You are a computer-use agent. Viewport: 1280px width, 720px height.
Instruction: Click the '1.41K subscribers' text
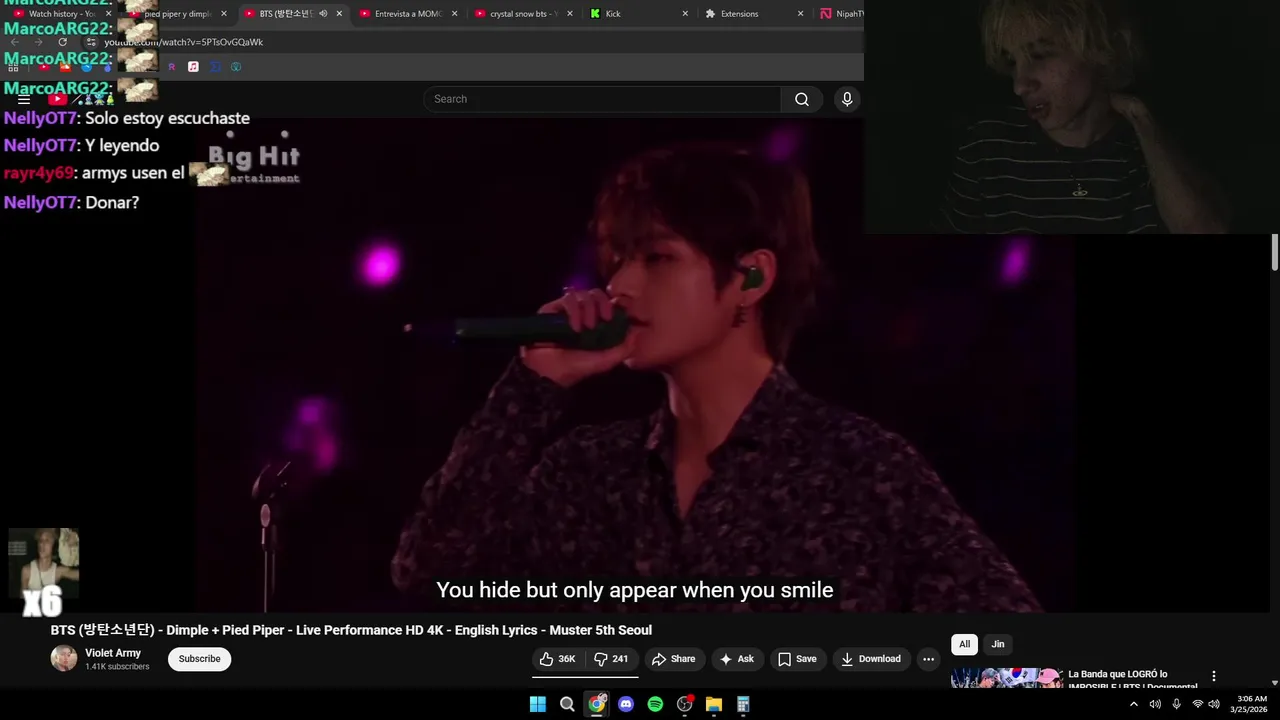pos(117,667)
